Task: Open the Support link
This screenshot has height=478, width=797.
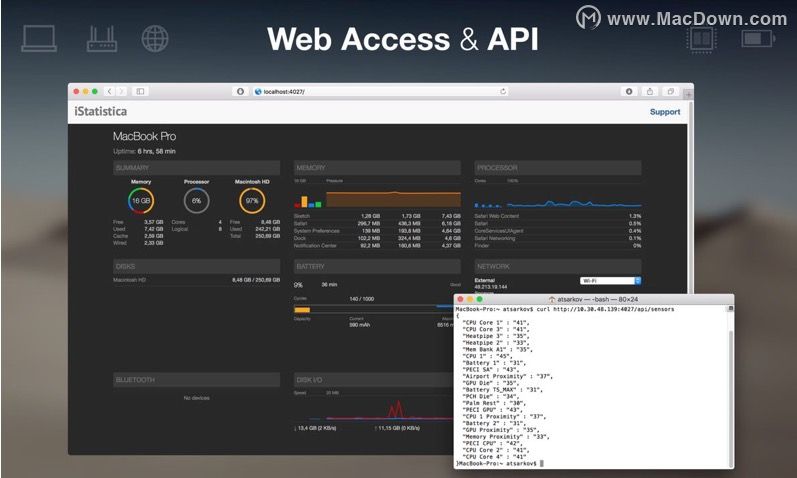Action: [665, 112]
